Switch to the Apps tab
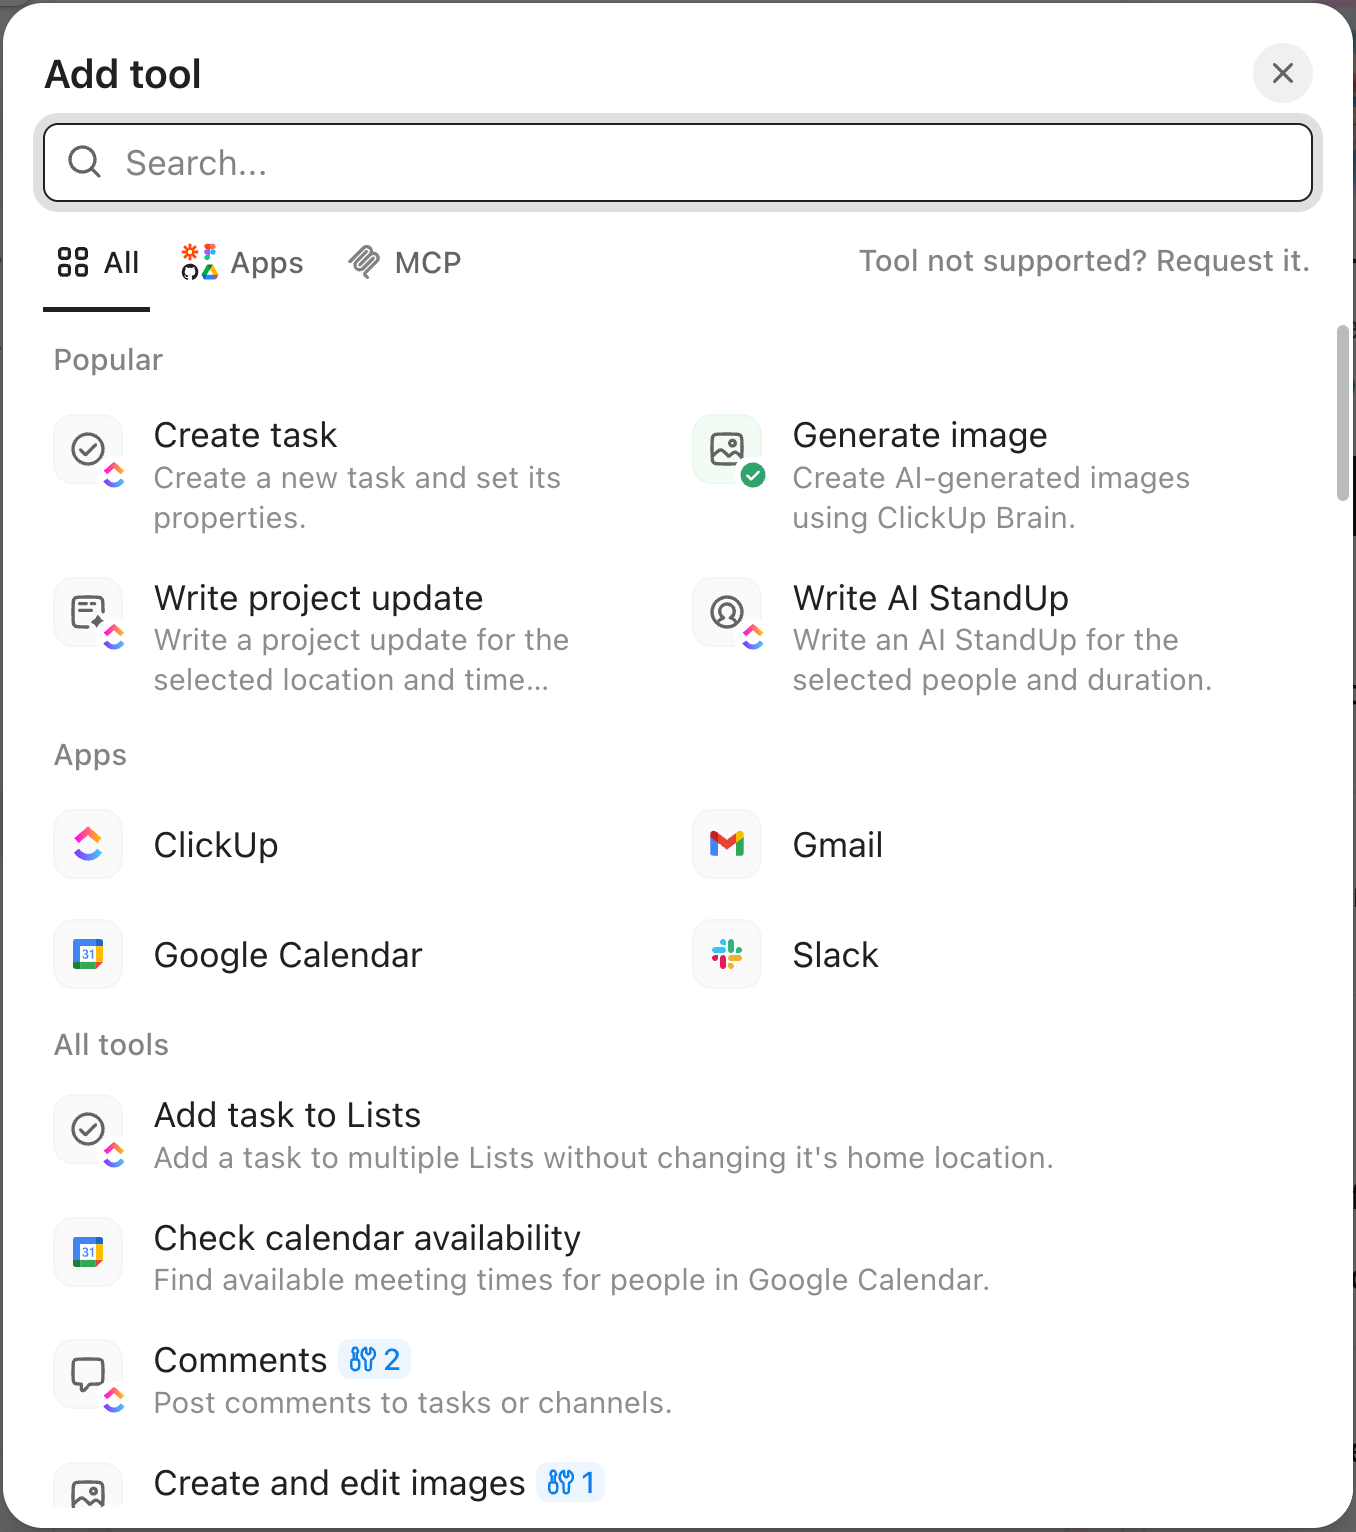 241,262
